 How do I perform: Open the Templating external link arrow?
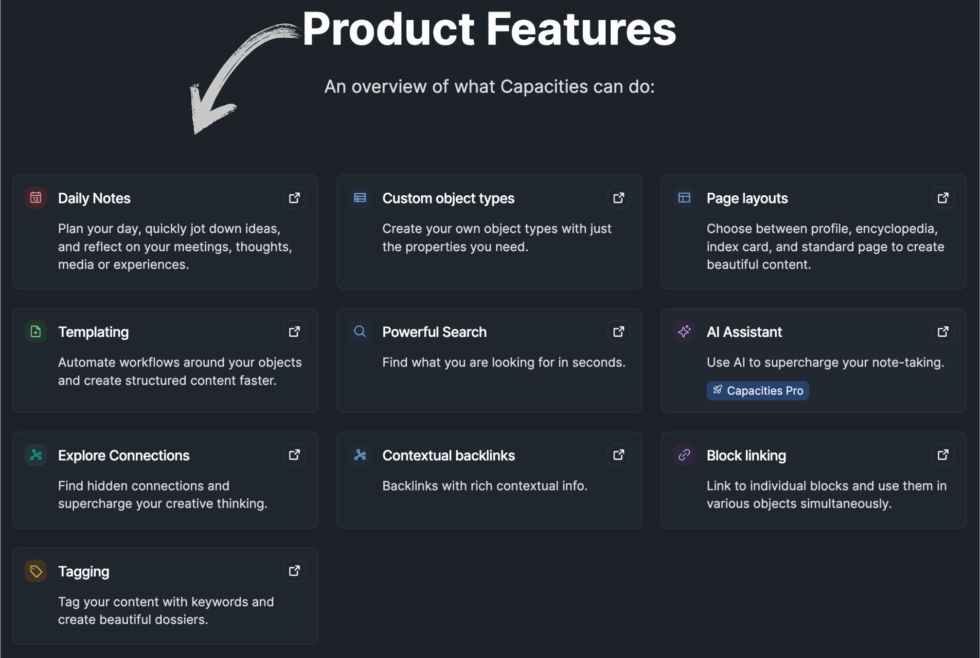point(294,332)
